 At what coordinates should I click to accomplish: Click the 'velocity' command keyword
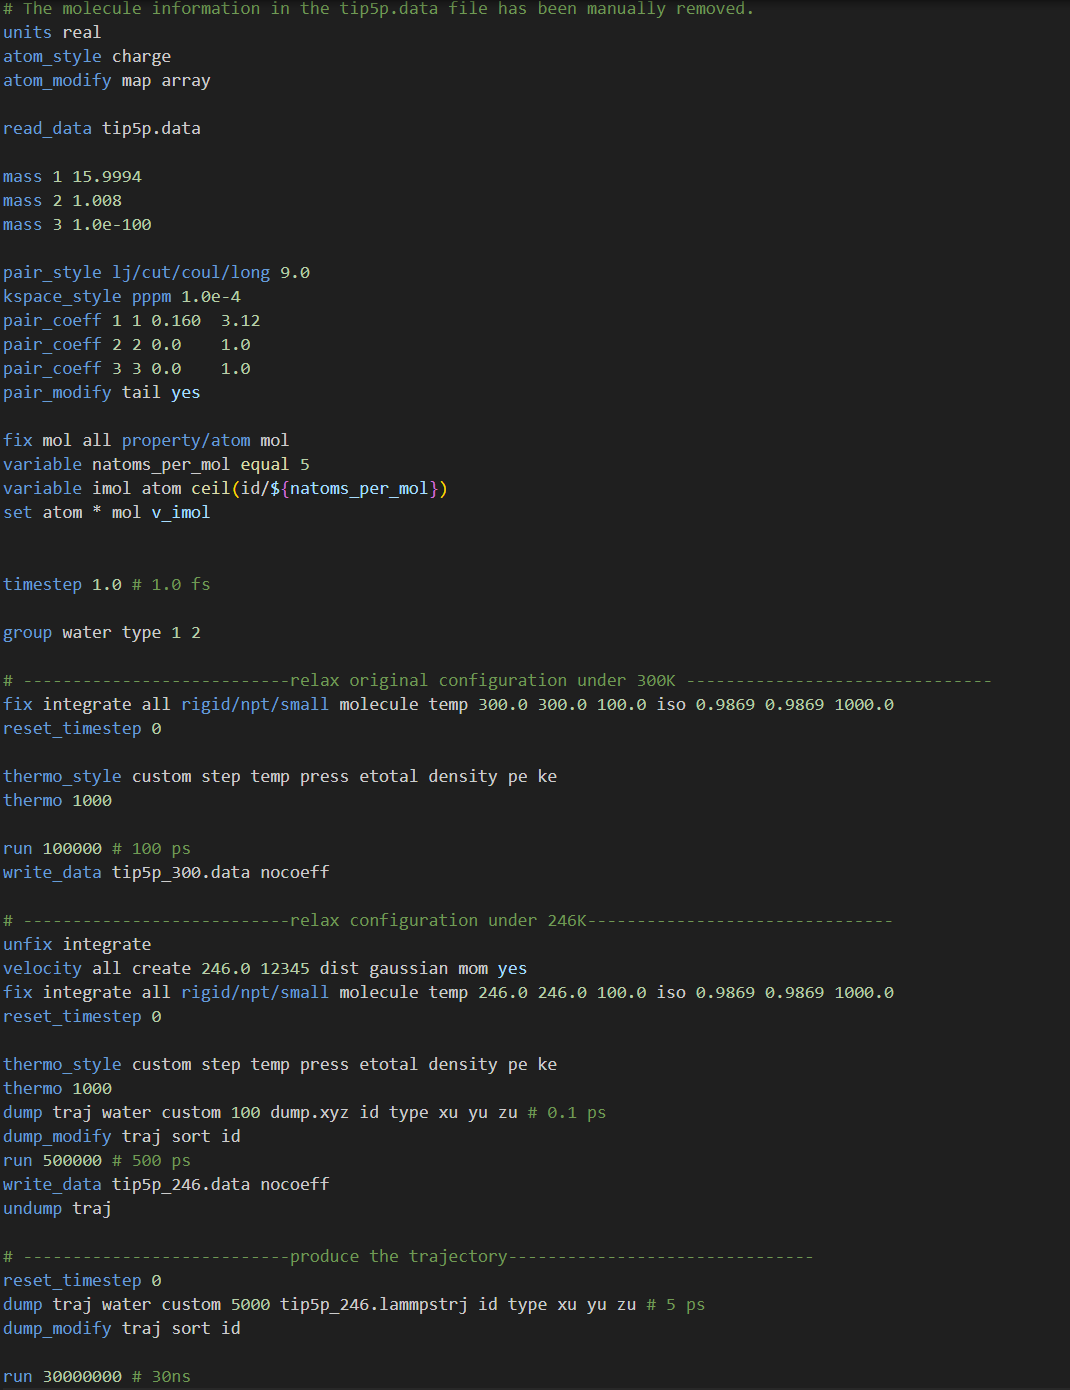click(42, 968)
